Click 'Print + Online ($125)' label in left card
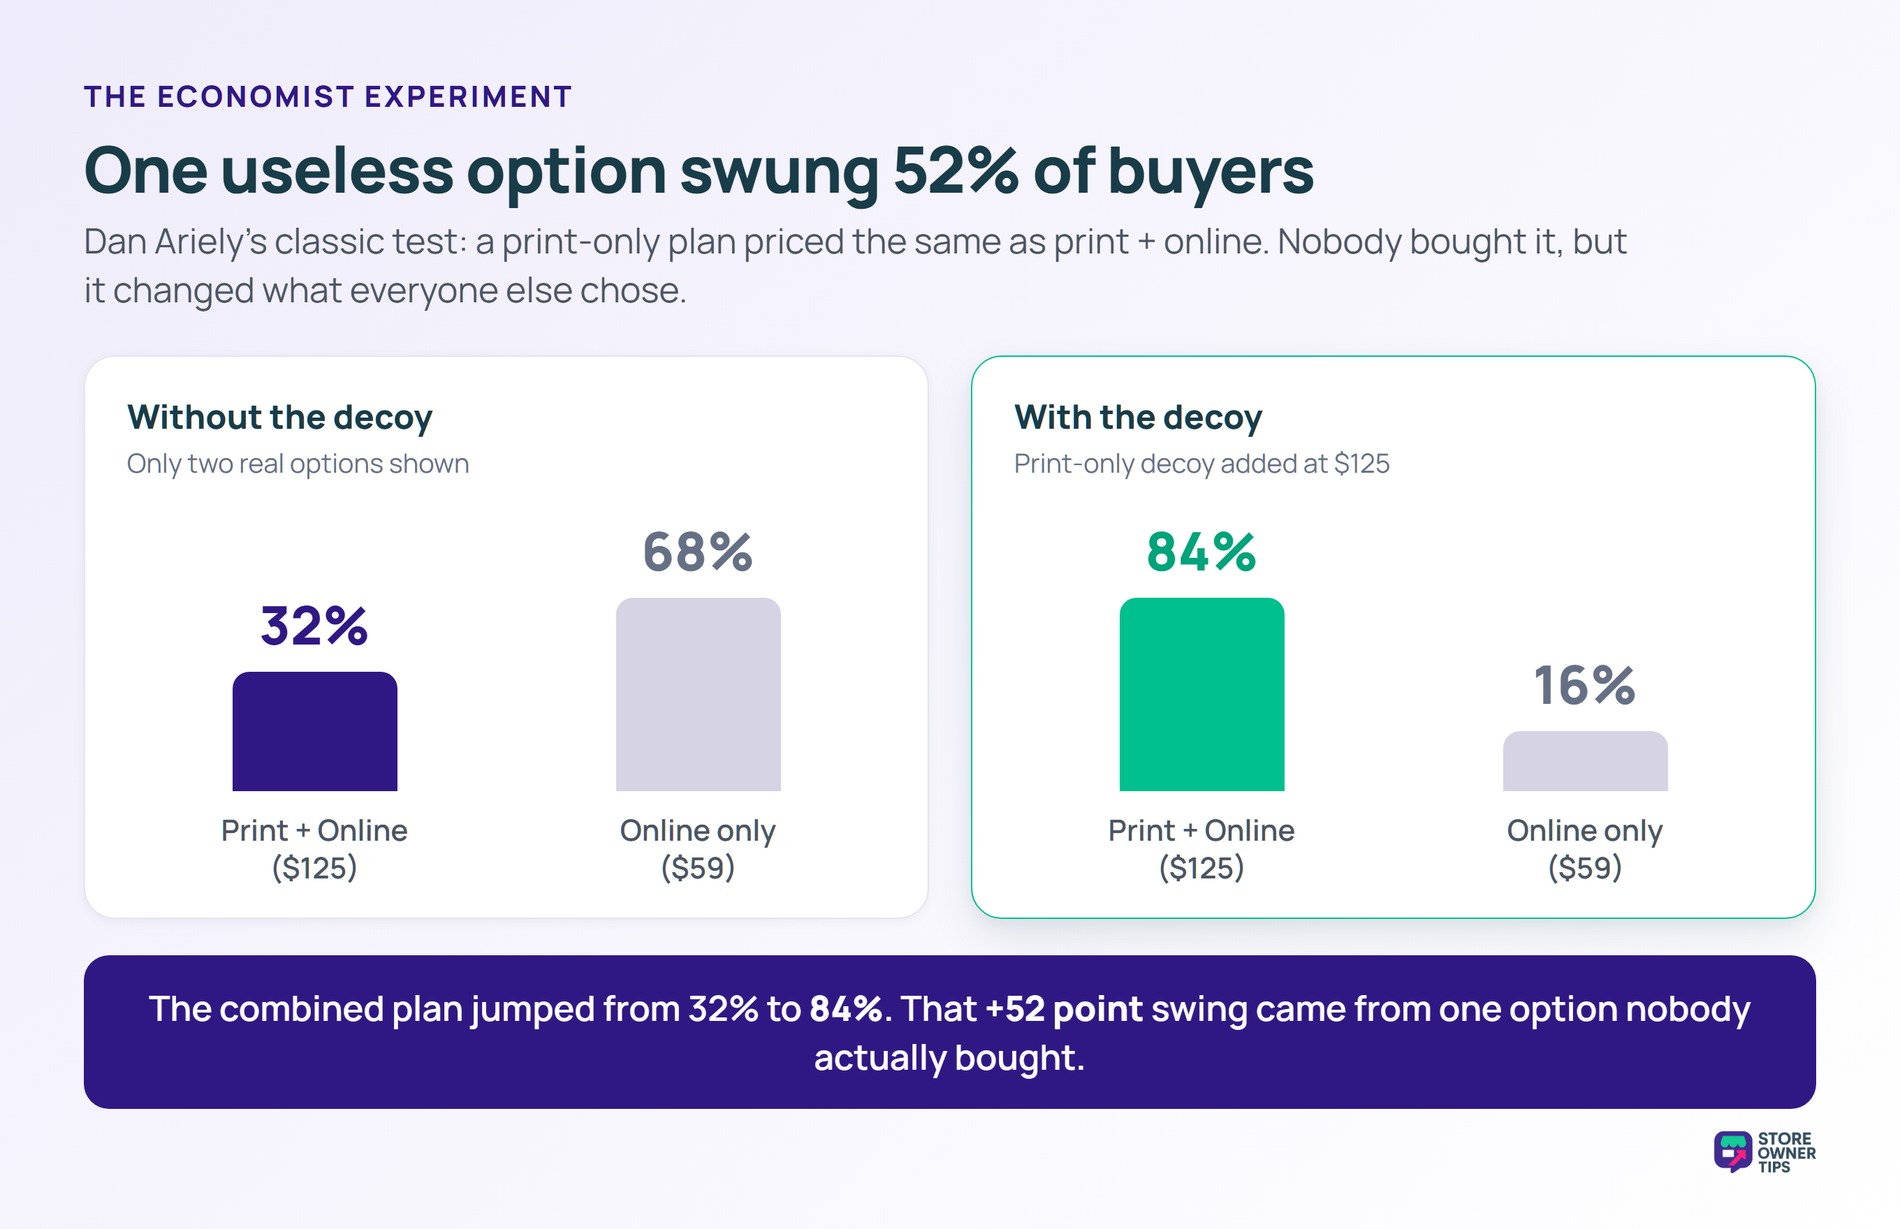 pyautogui.click(x=314, y=849)
